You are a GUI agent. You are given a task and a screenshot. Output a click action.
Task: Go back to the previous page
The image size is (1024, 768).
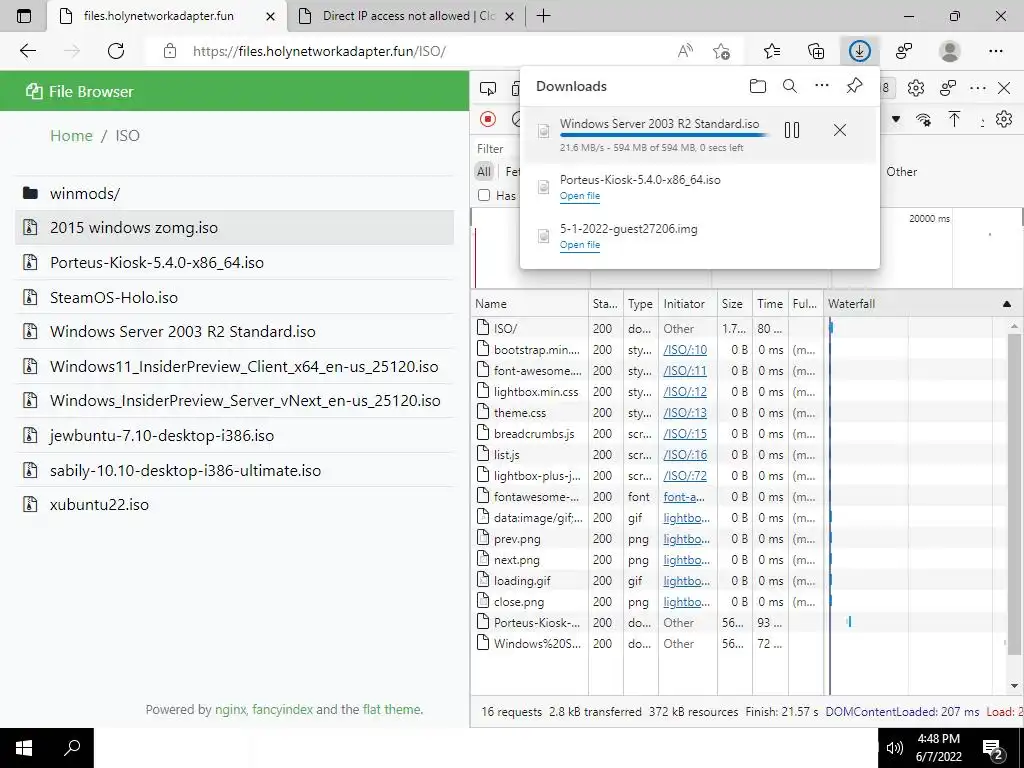[x=28, y=51]
